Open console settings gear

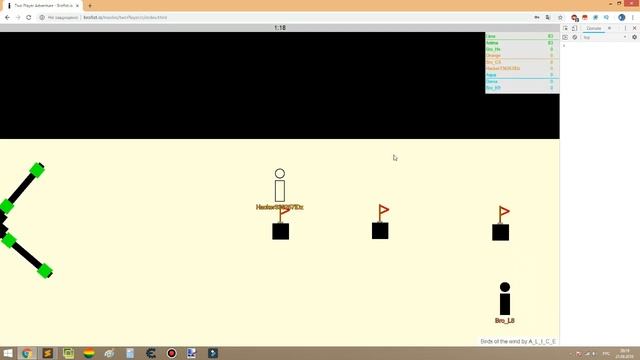tap(634, 37)
